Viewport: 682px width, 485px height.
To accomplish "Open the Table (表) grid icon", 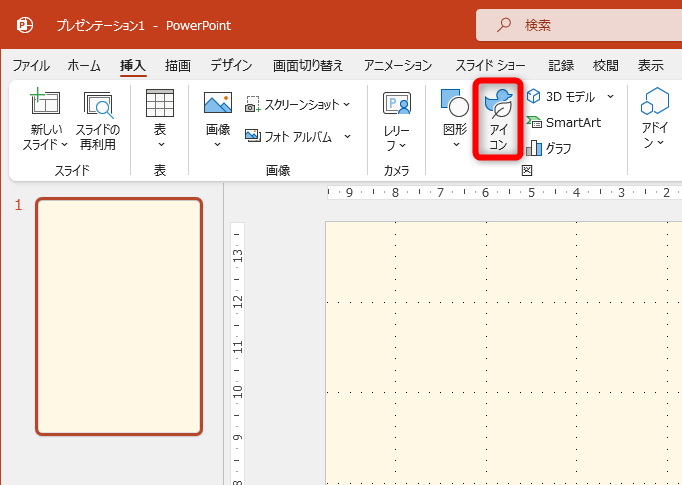I will click(160, 103).
